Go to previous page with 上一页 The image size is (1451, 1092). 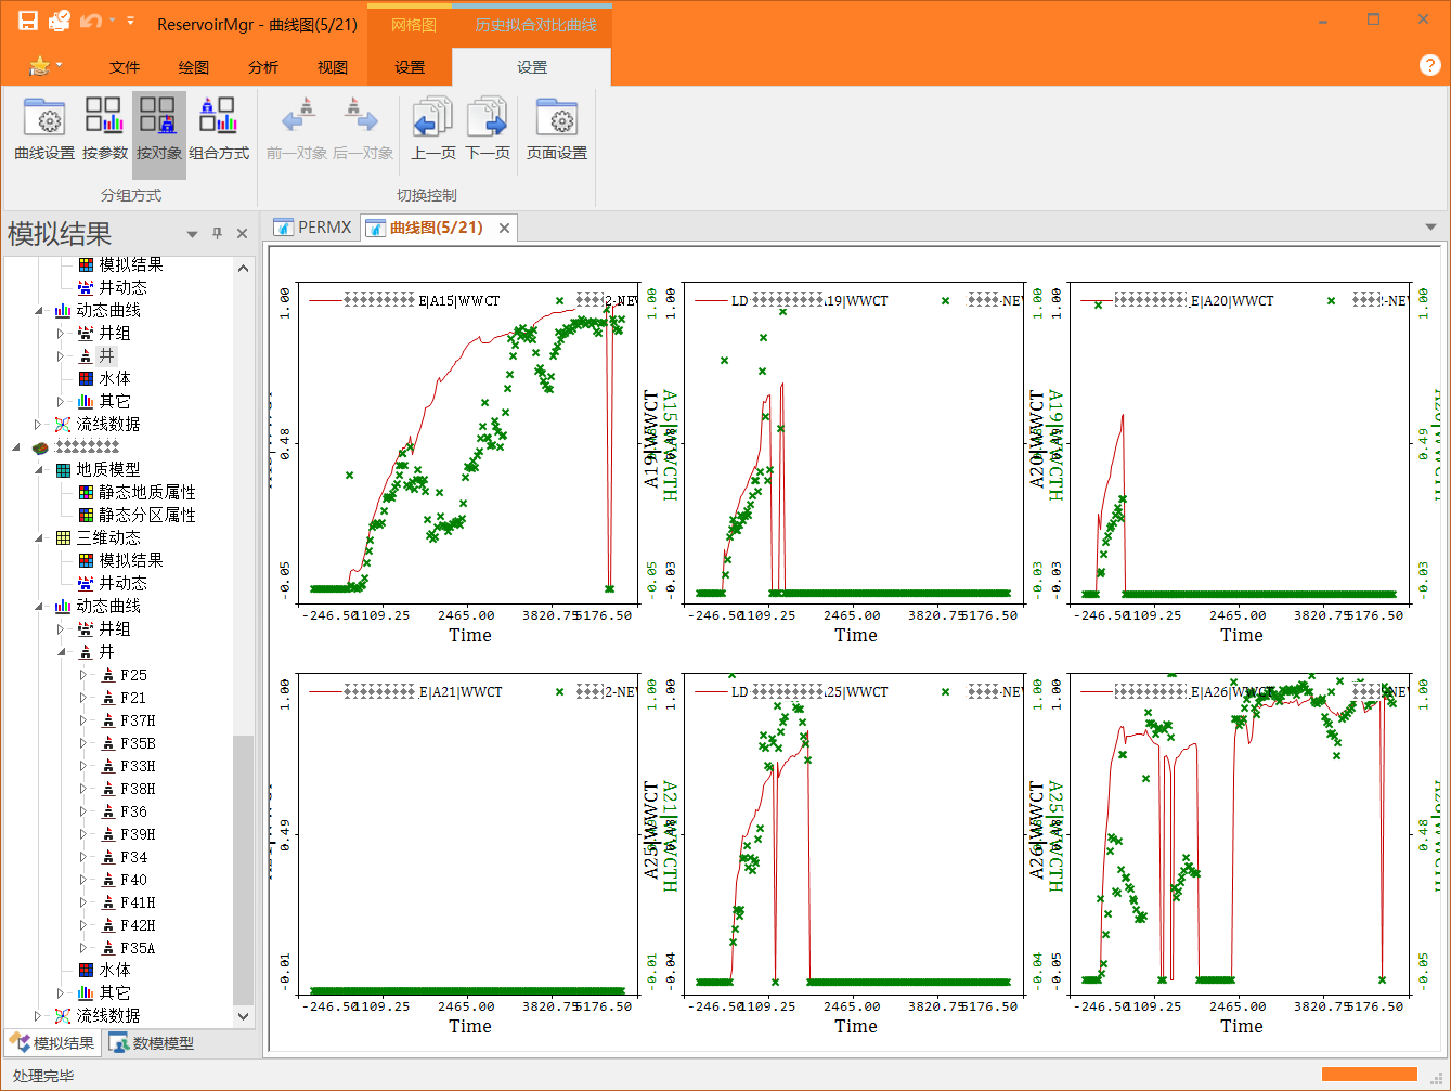(x=433, y=129)
